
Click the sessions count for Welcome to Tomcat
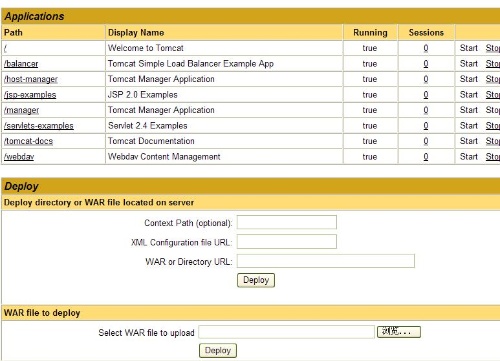[426, 48]
